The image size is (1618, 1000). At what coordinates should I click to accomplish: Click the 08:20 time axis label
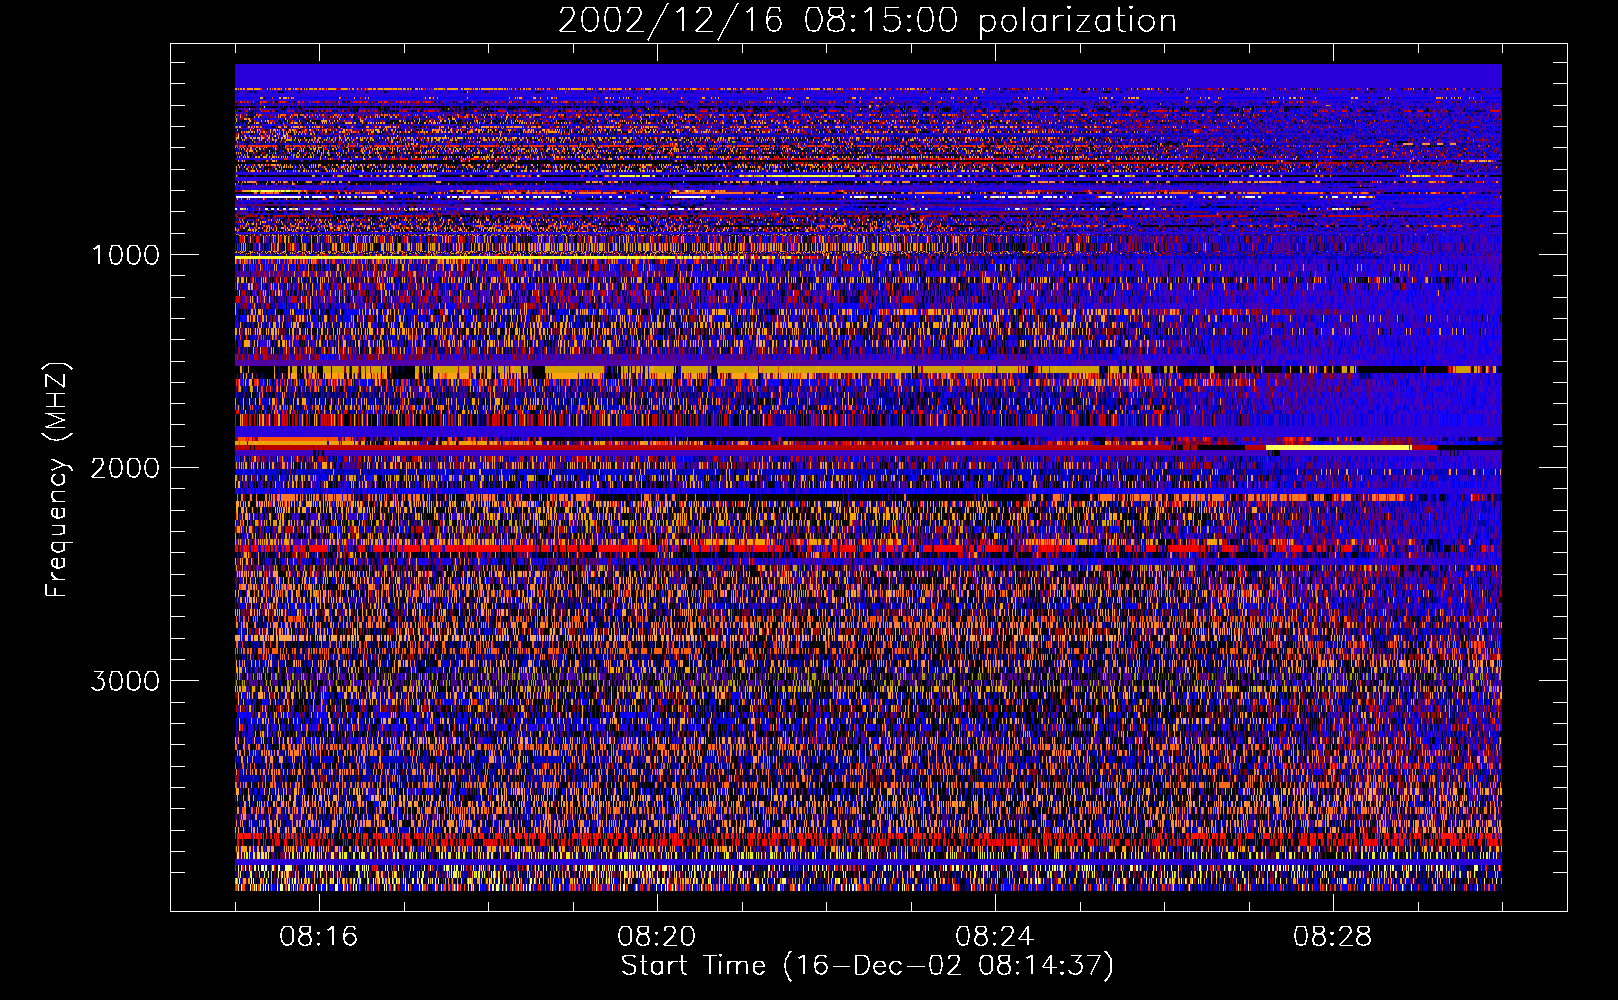[x=657, y=937]
